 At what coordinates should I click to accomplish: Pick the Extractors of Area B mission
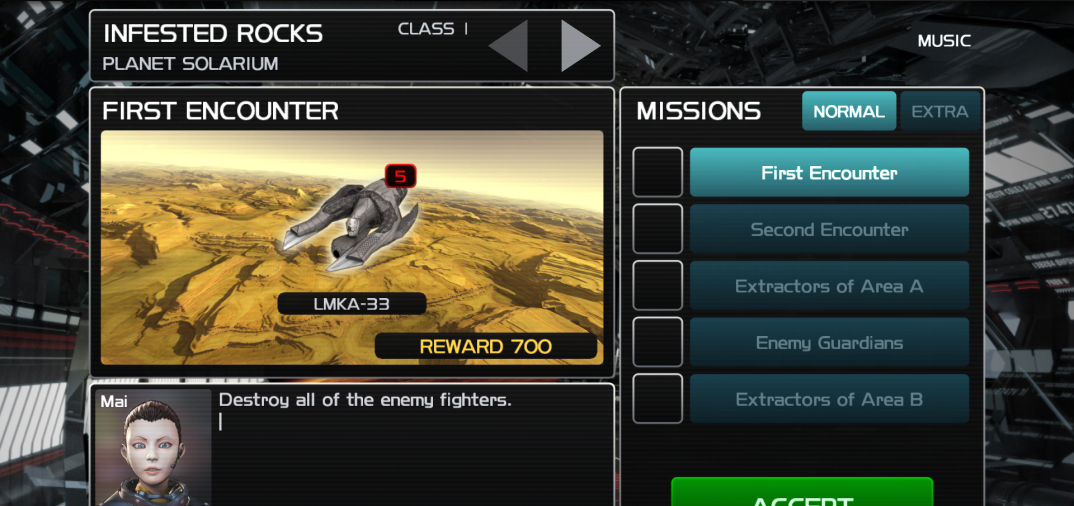point(829,399)
